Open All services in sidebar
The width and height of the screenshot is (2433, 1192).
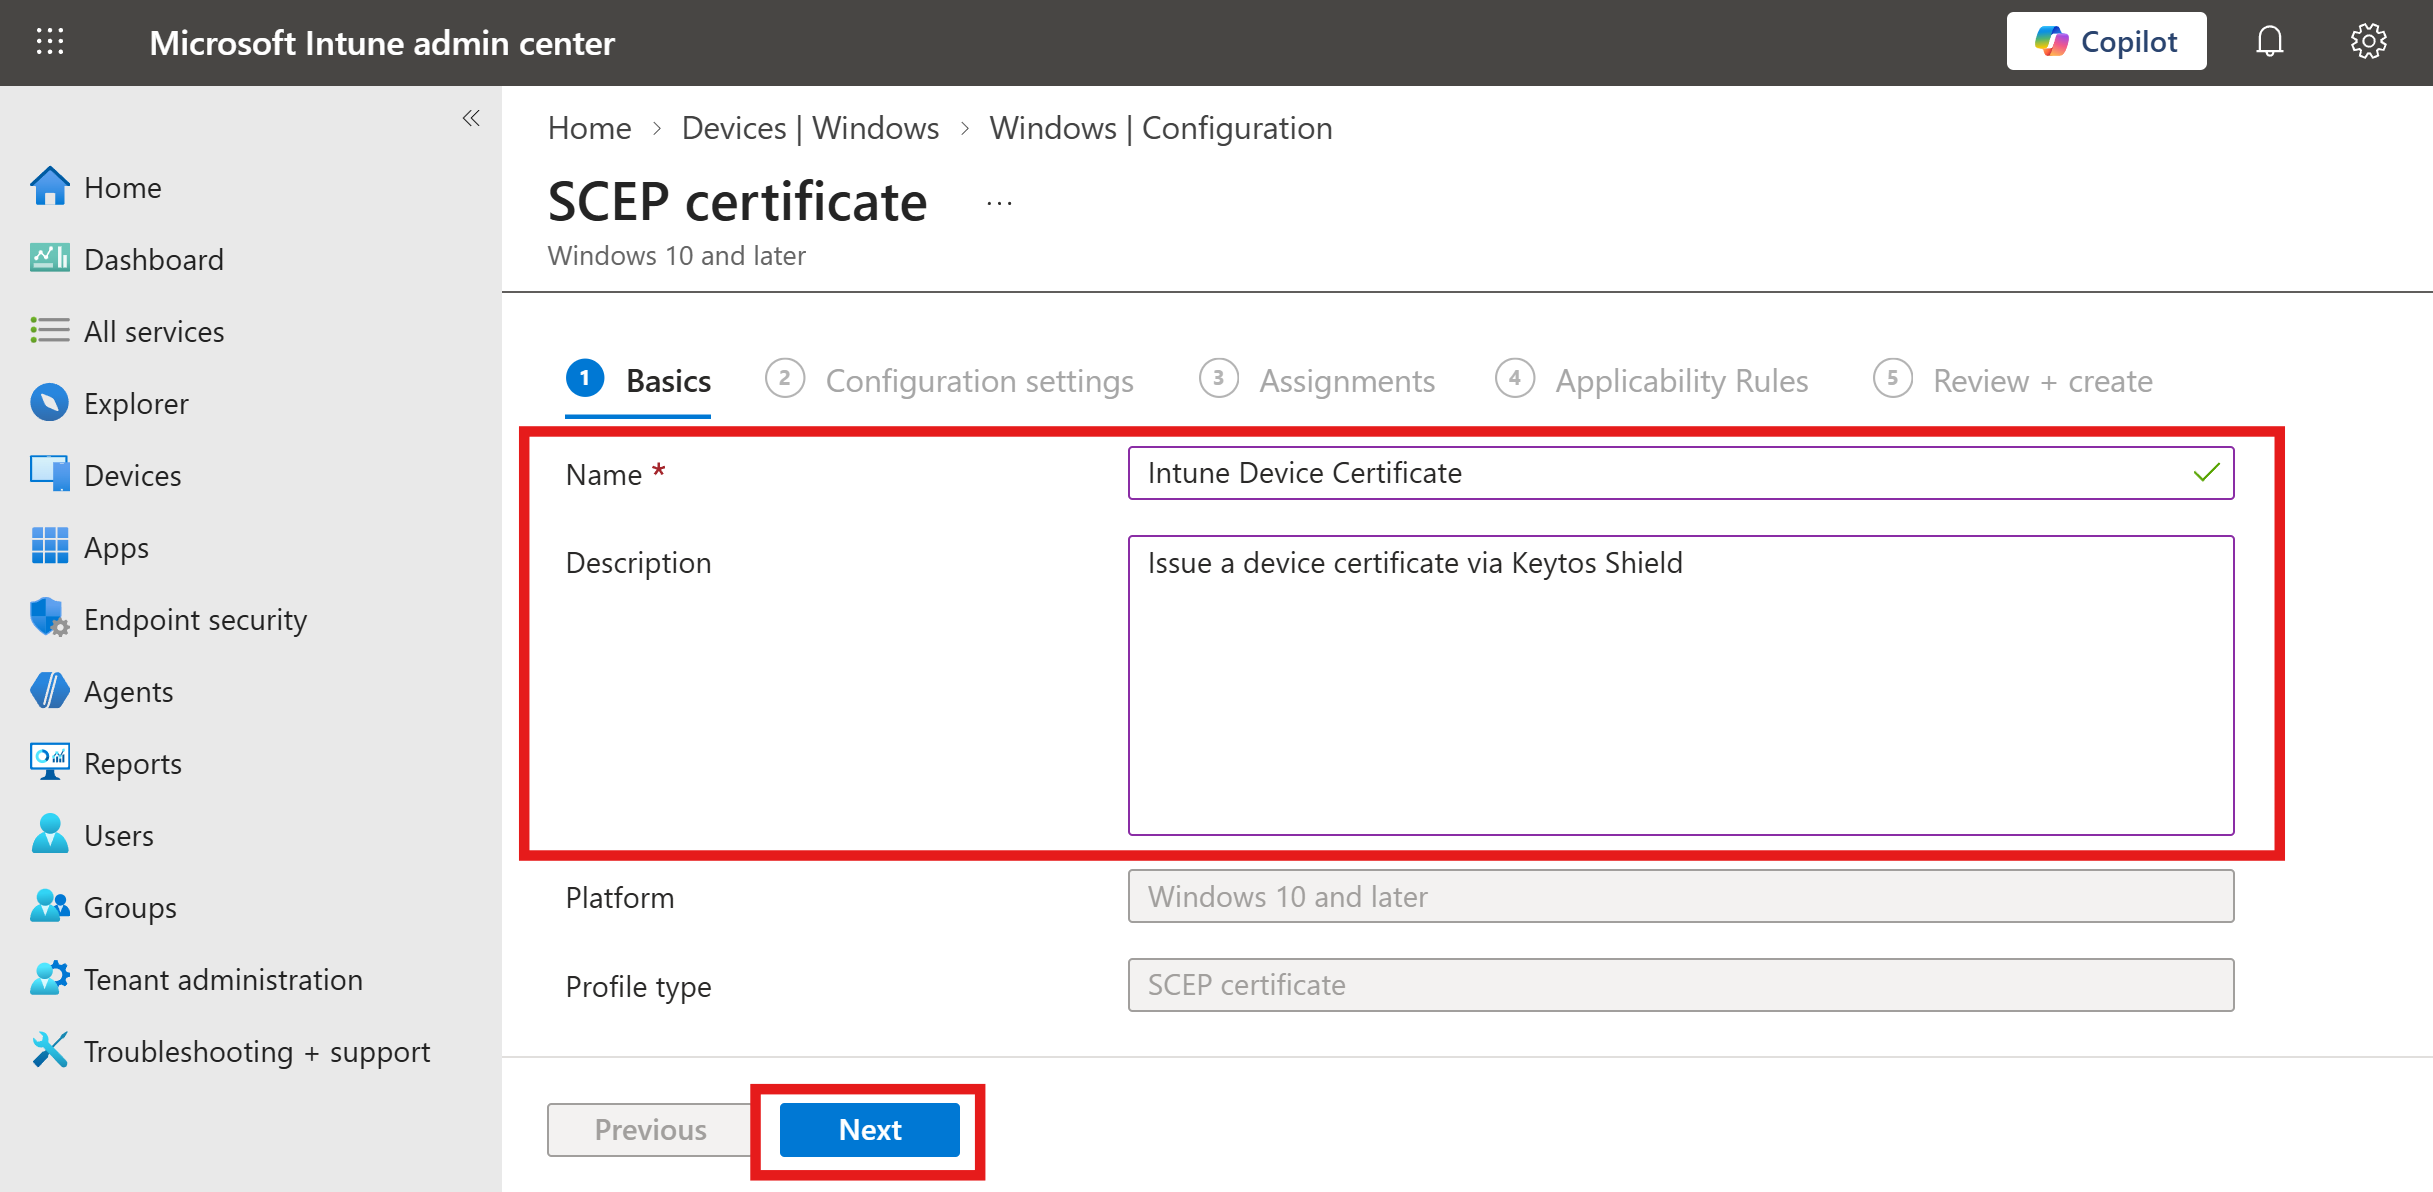click(x=154, y=332)
